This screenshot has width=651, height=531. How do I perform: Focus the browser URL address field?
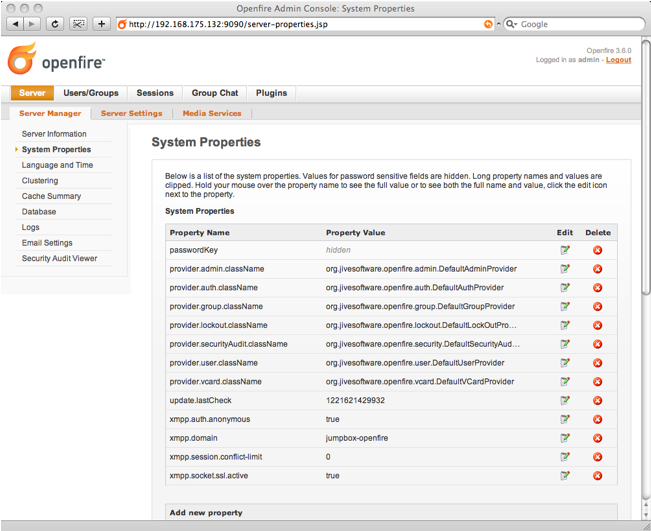[305, 24]
